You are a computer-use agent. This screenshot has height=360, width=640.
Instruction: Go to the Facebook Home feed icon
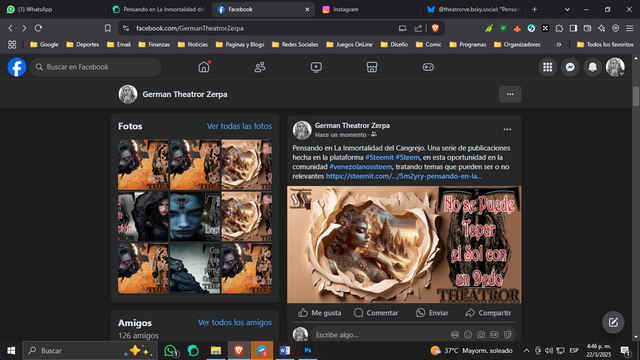(x=204, y=67)
